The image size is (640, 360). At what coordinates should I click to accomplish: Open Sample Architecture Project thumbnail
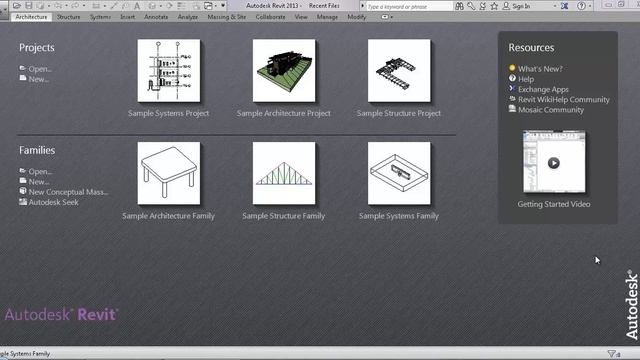284,71
